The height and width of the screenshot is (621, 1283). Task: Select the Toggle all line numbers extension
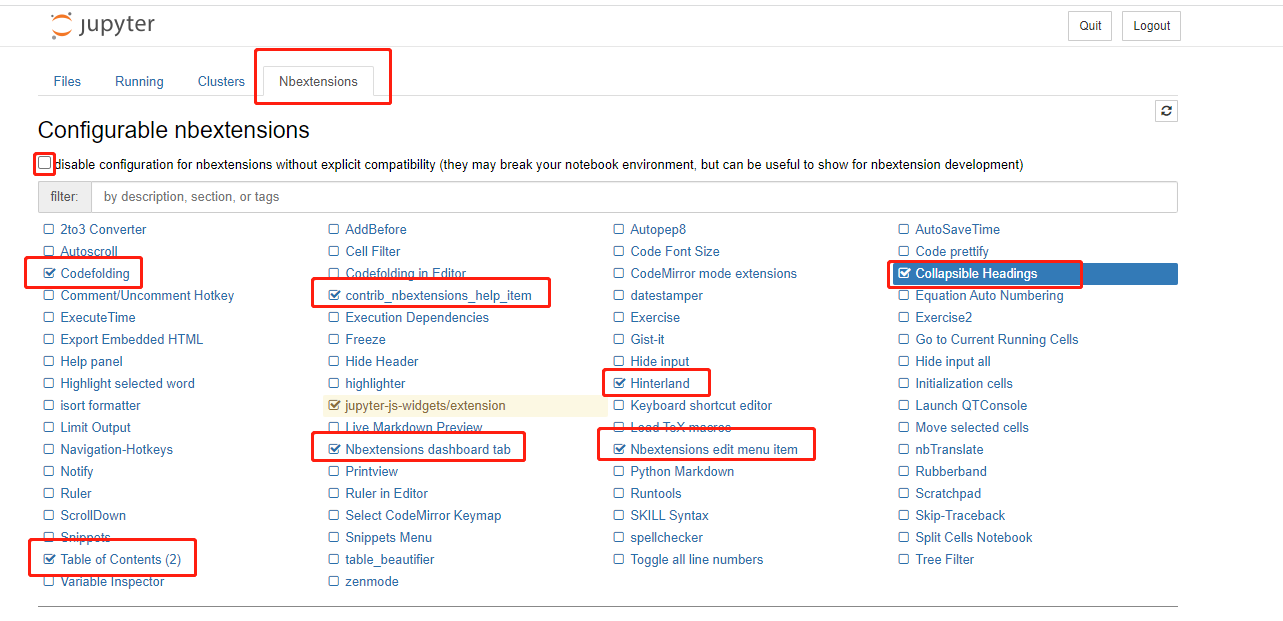(x=696, y=559)
